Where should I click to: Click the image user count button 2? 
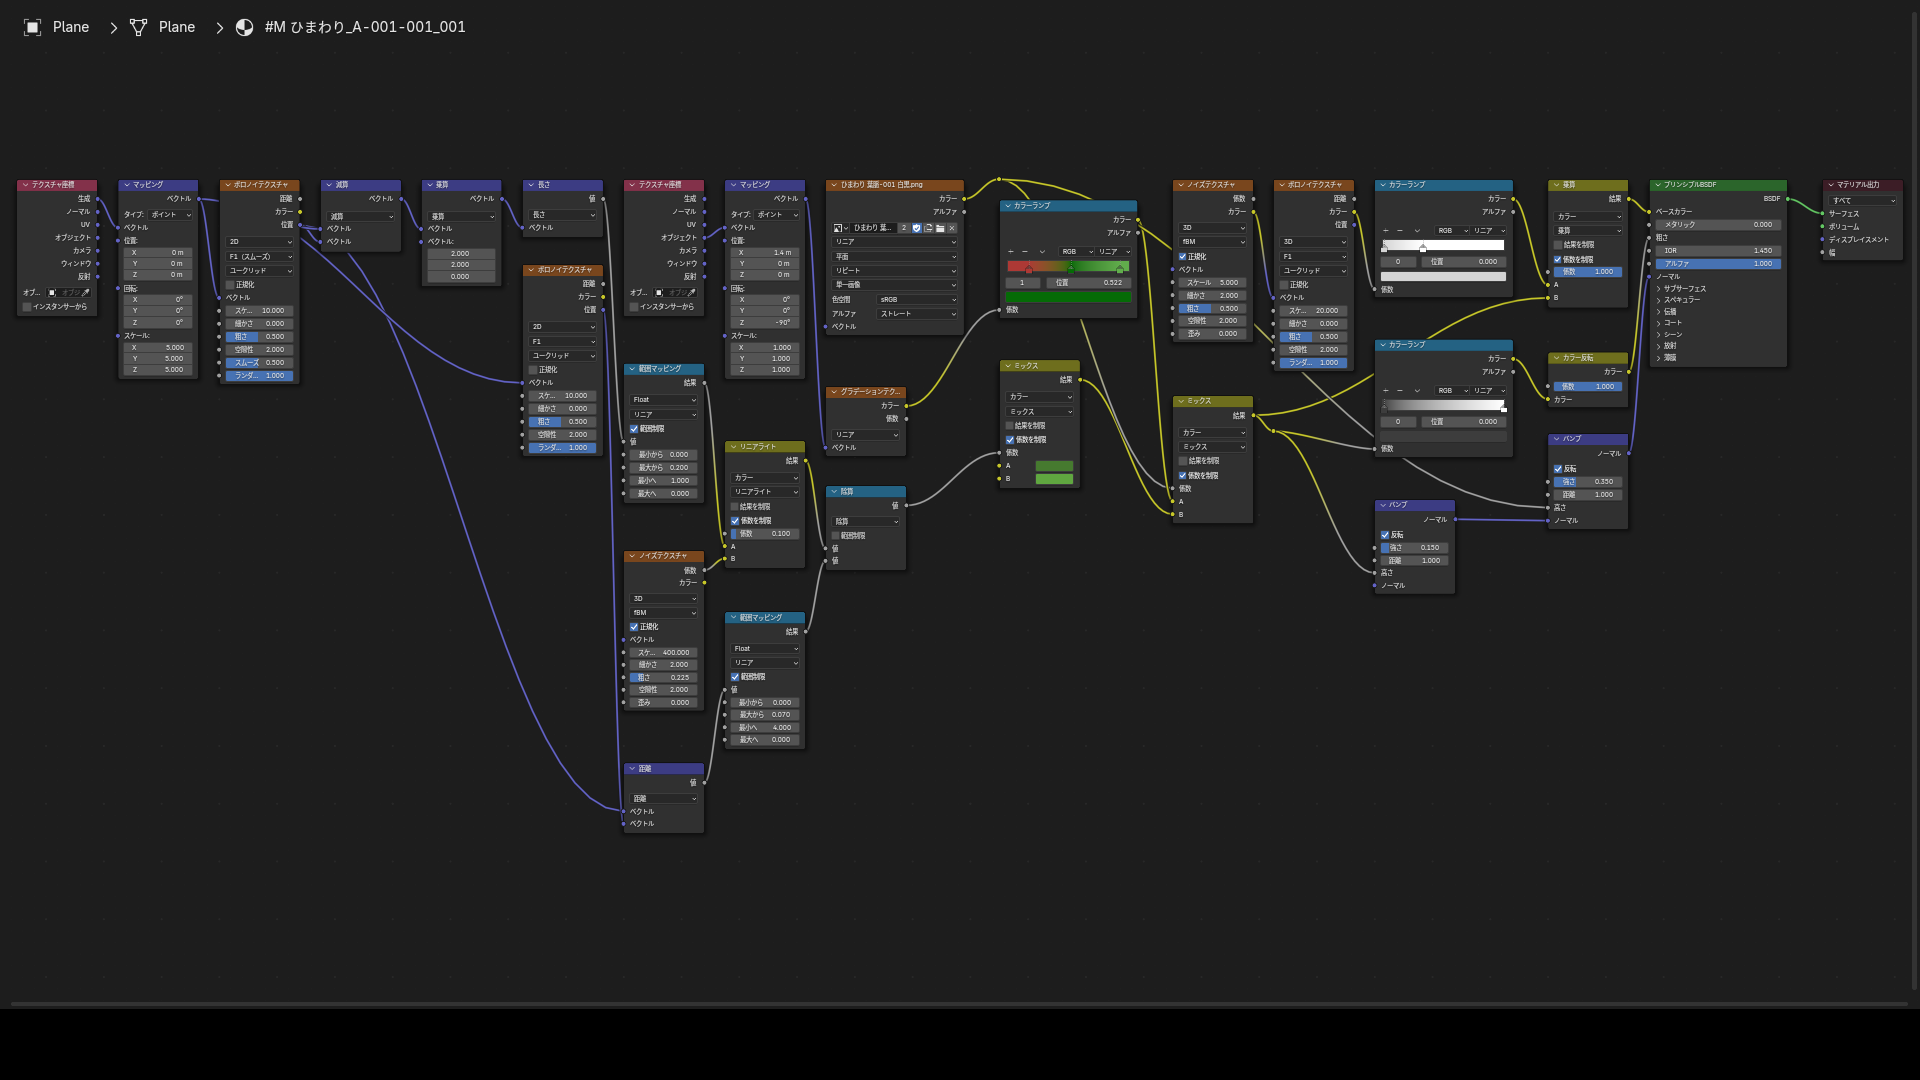904,228
